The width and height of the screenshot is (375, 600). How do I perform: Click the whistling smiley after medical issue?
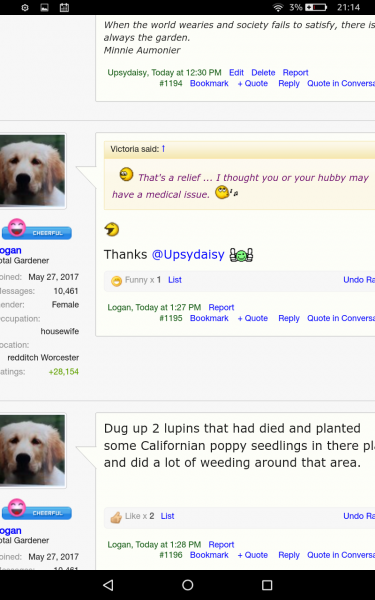226,192
